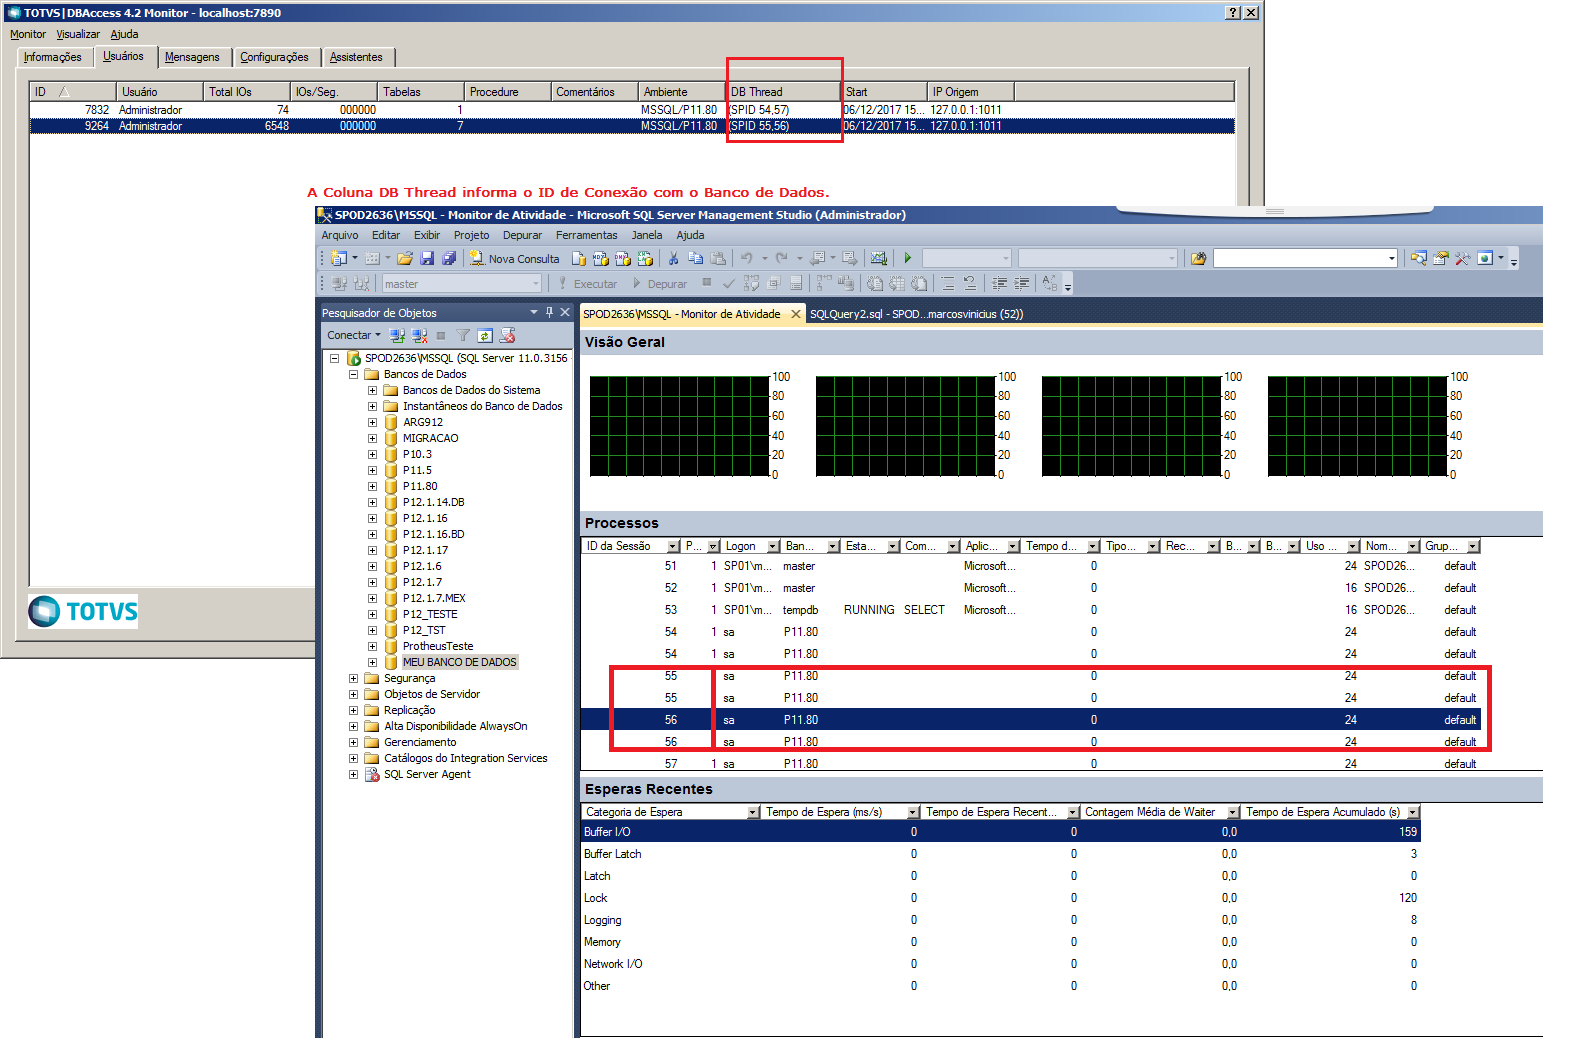Click the web browser window toolbar icon
Screen dimensions: 1589x1059
point(1485,258)
